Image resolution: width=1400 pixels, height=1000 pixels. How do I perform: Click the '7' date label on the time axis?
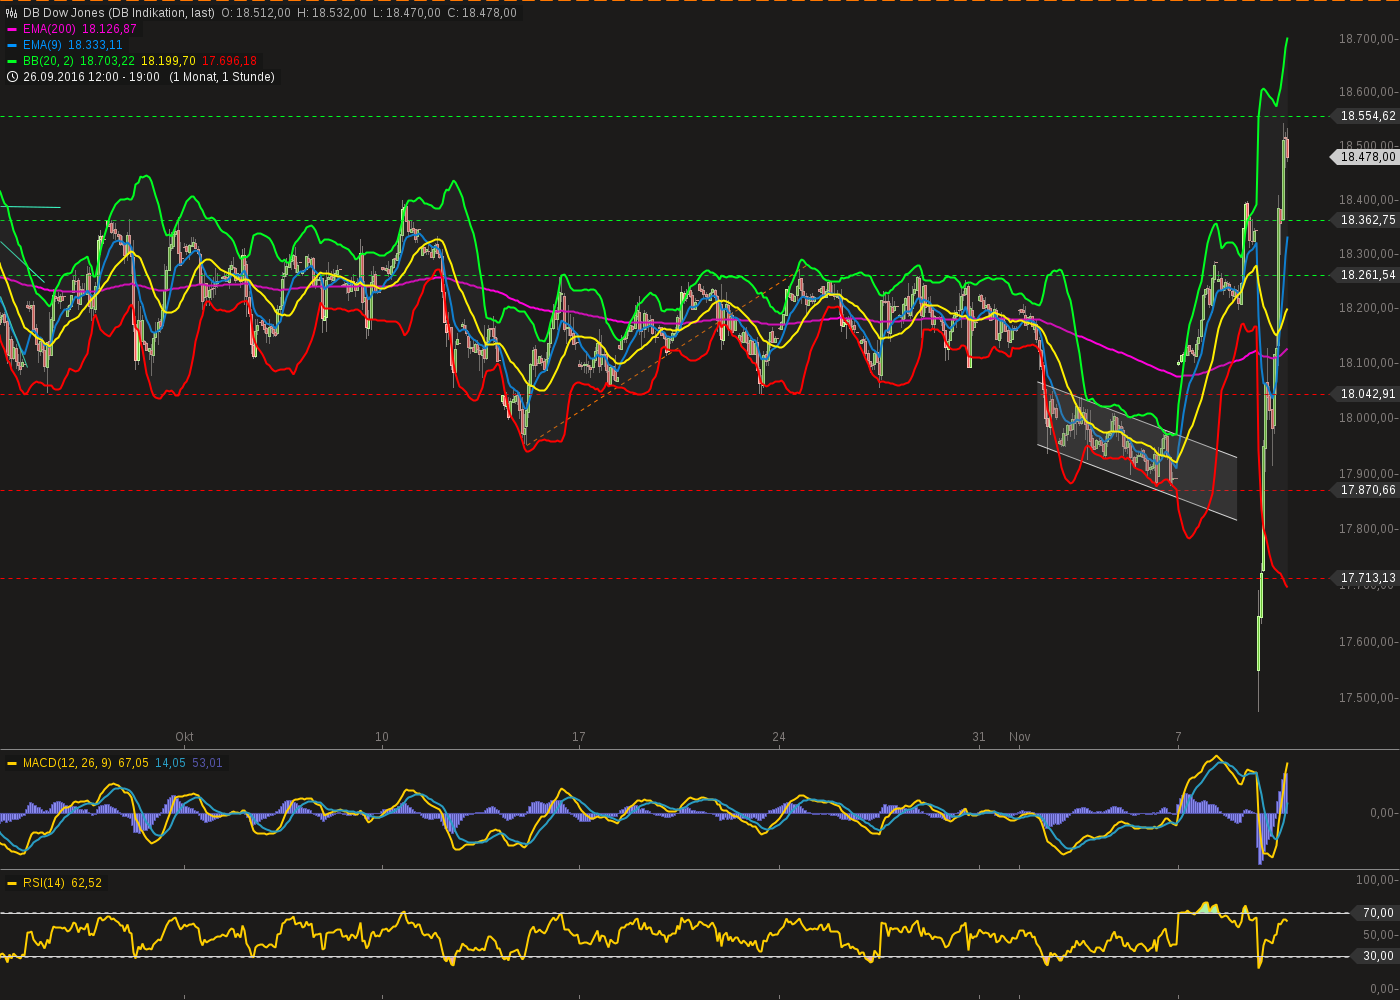point(1179,737)
